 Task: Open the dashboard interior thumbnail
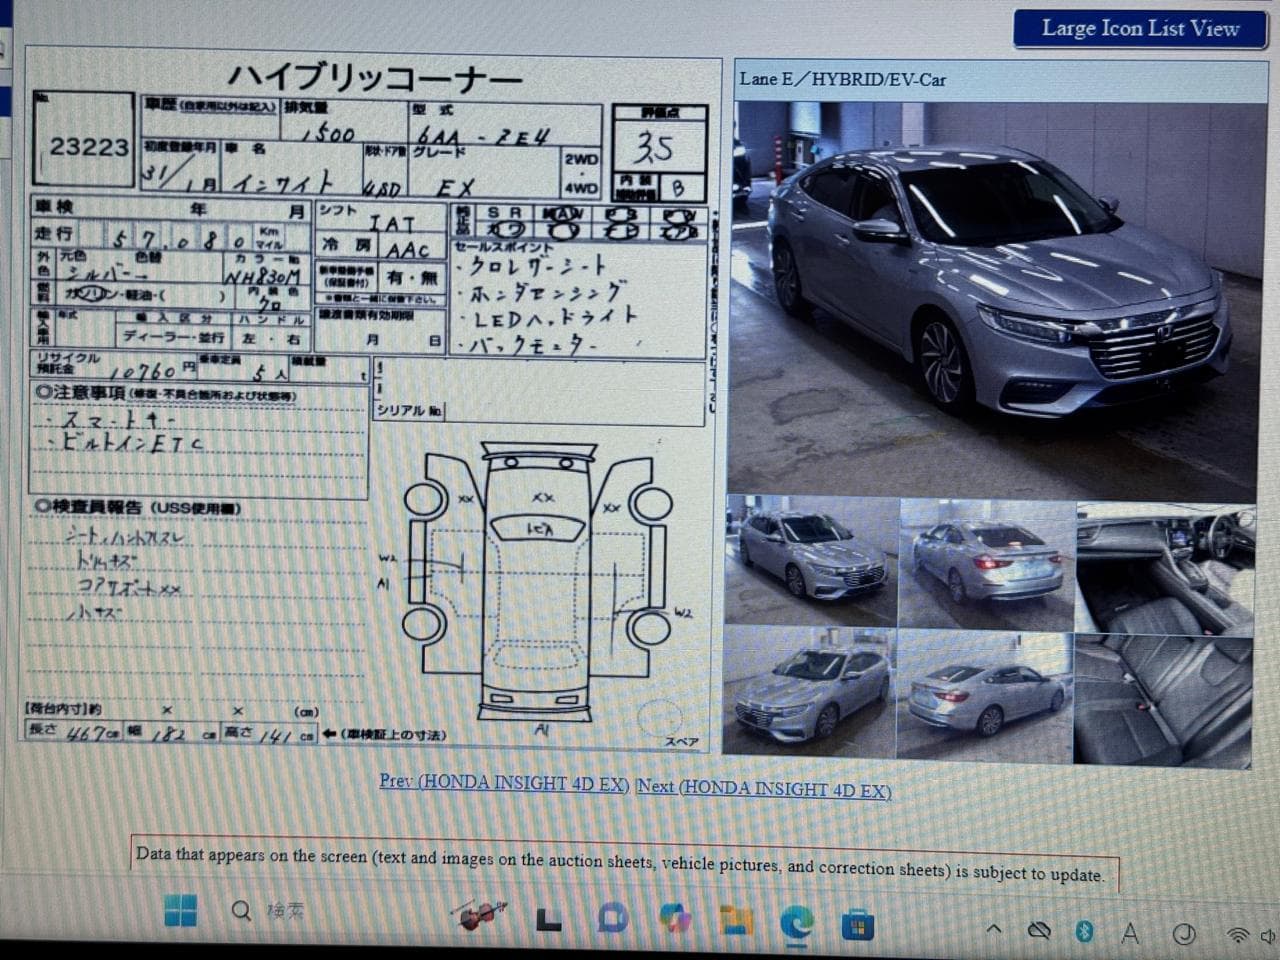click(1166, 568)
